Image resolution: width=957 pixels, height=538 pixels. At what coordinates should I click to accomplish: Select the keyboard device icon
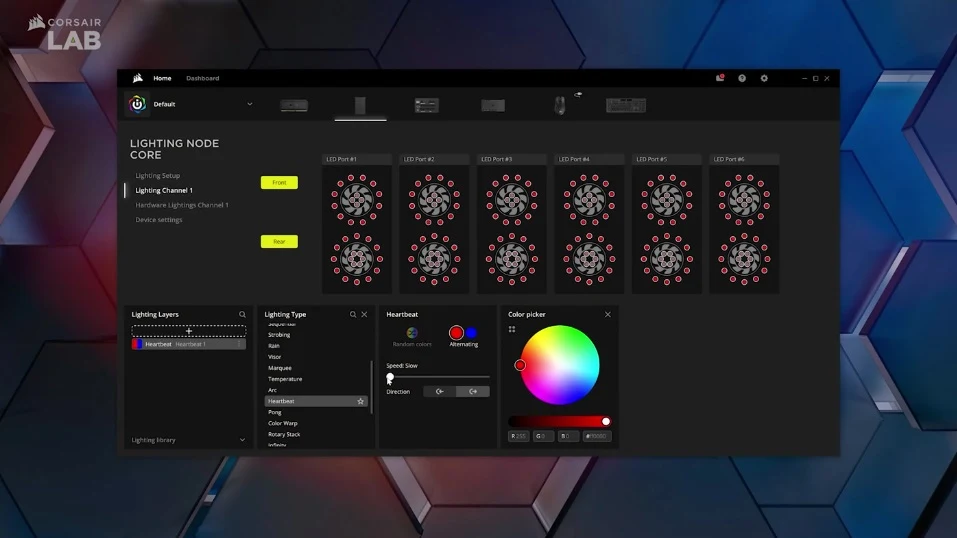[626, 105]
